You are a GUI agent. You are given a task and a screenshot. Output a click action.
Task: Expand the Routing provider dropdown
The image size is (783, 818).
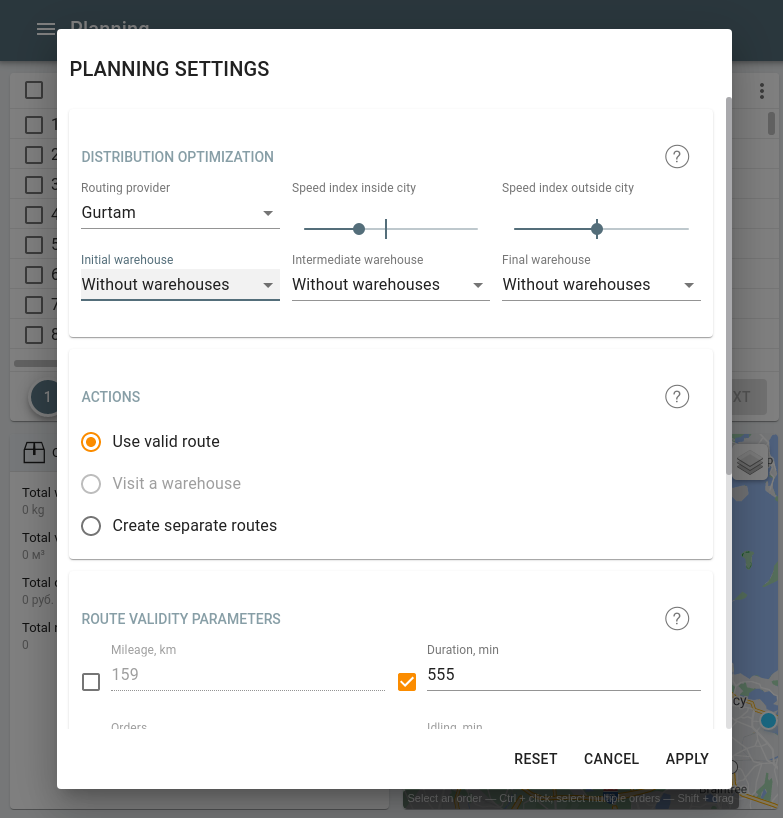pyautogui.click(x=180, y=213)
